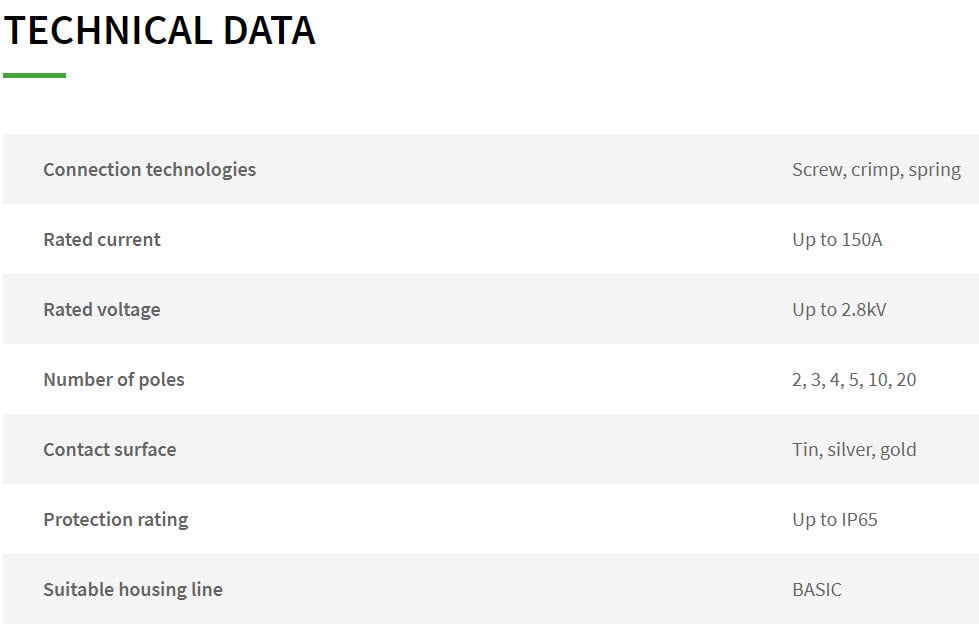Click the 'Tin, silver, gold' value
This screenshot has height=626, width=979.
pos(853,449)
